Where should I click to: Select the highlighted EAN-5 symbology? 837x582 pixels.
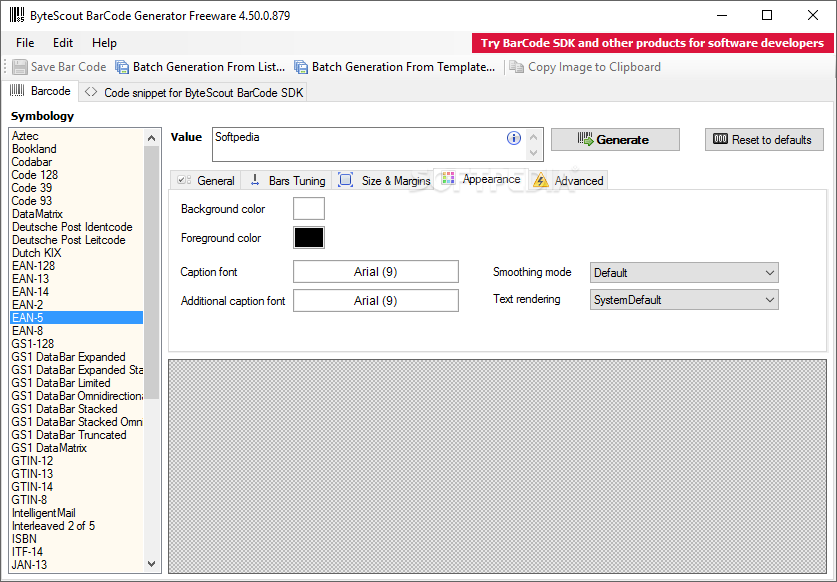point(76,318)
